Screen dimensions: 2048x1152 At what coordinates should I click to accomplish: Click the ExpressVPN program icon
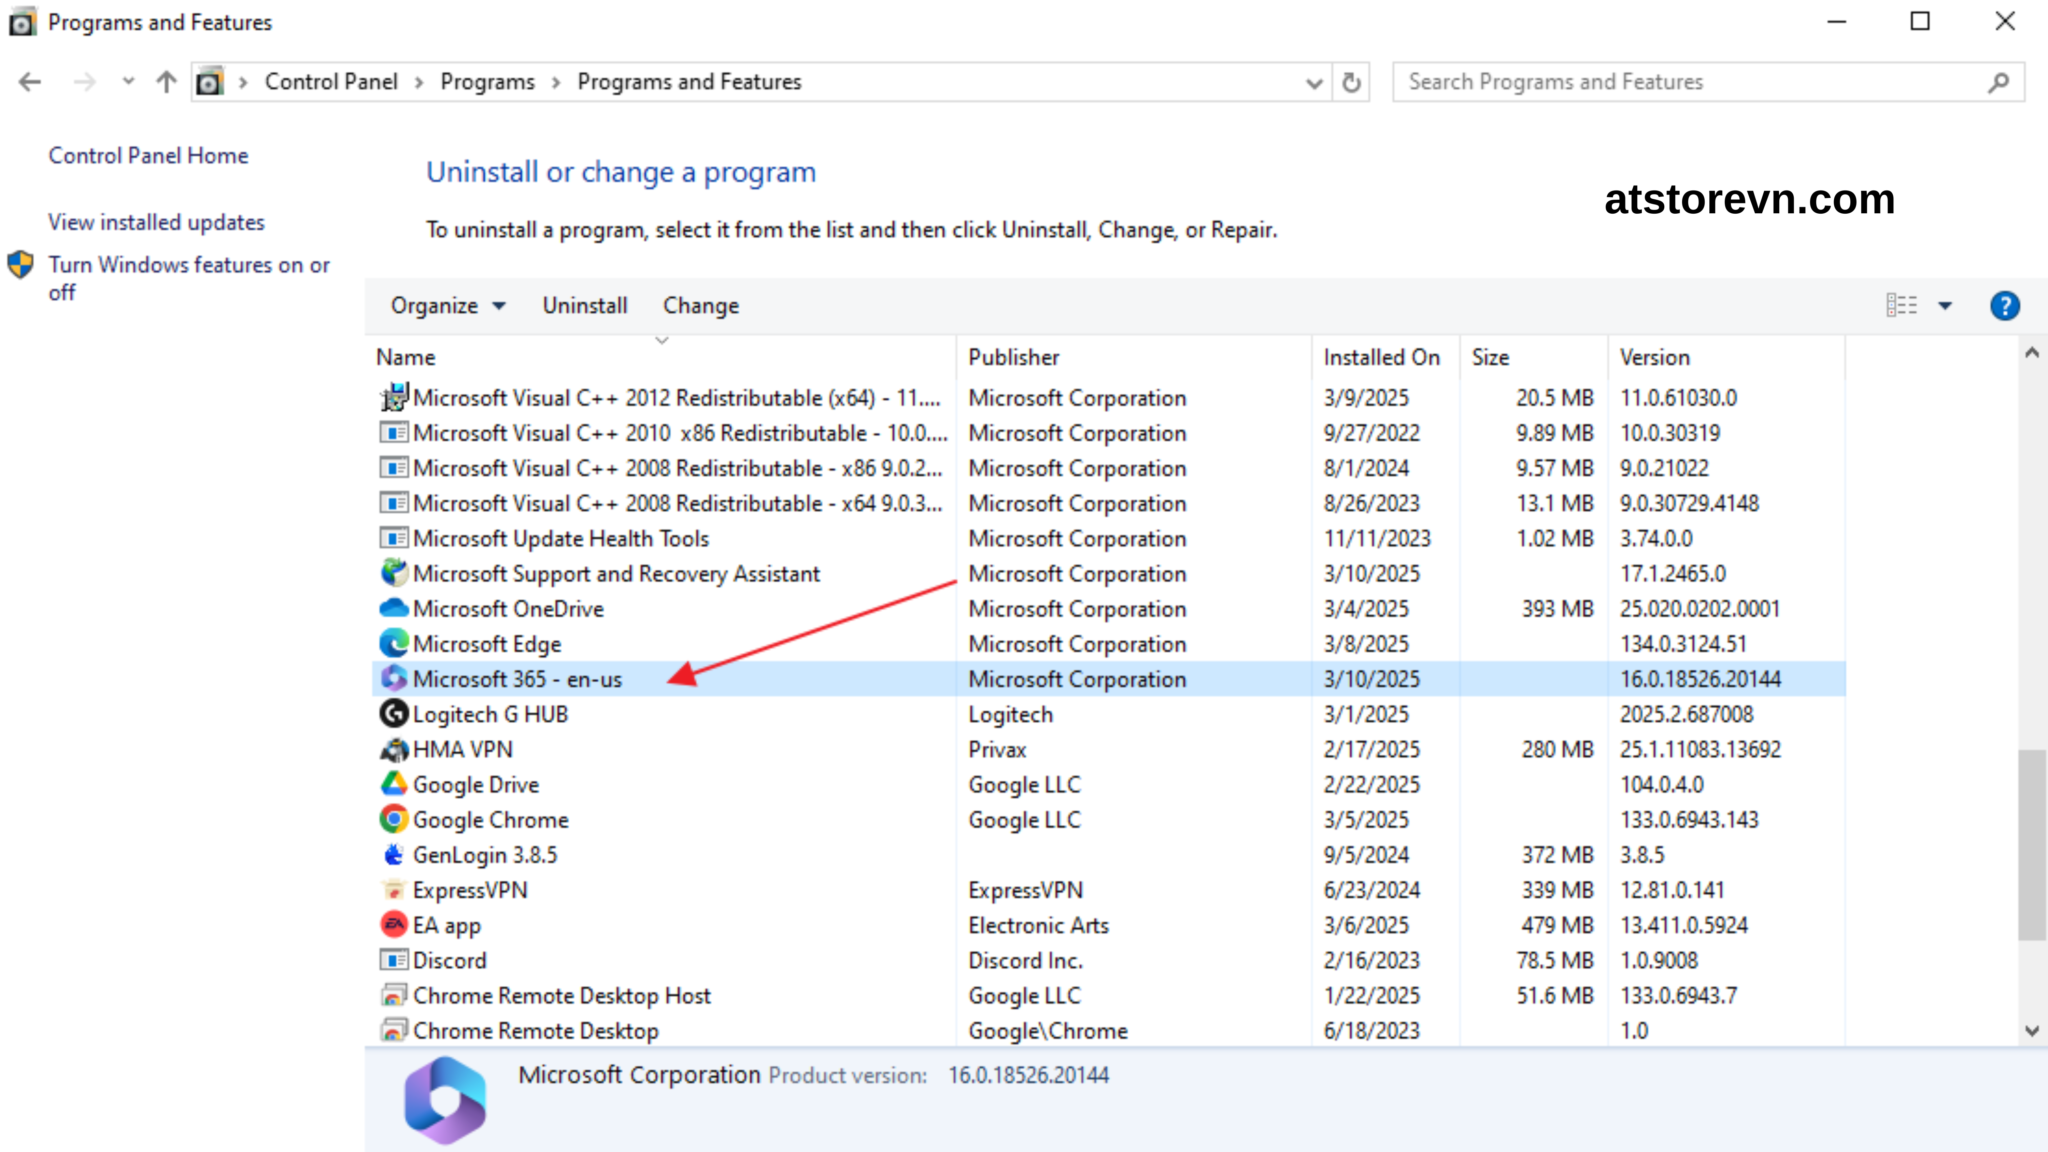pos(394,889)
